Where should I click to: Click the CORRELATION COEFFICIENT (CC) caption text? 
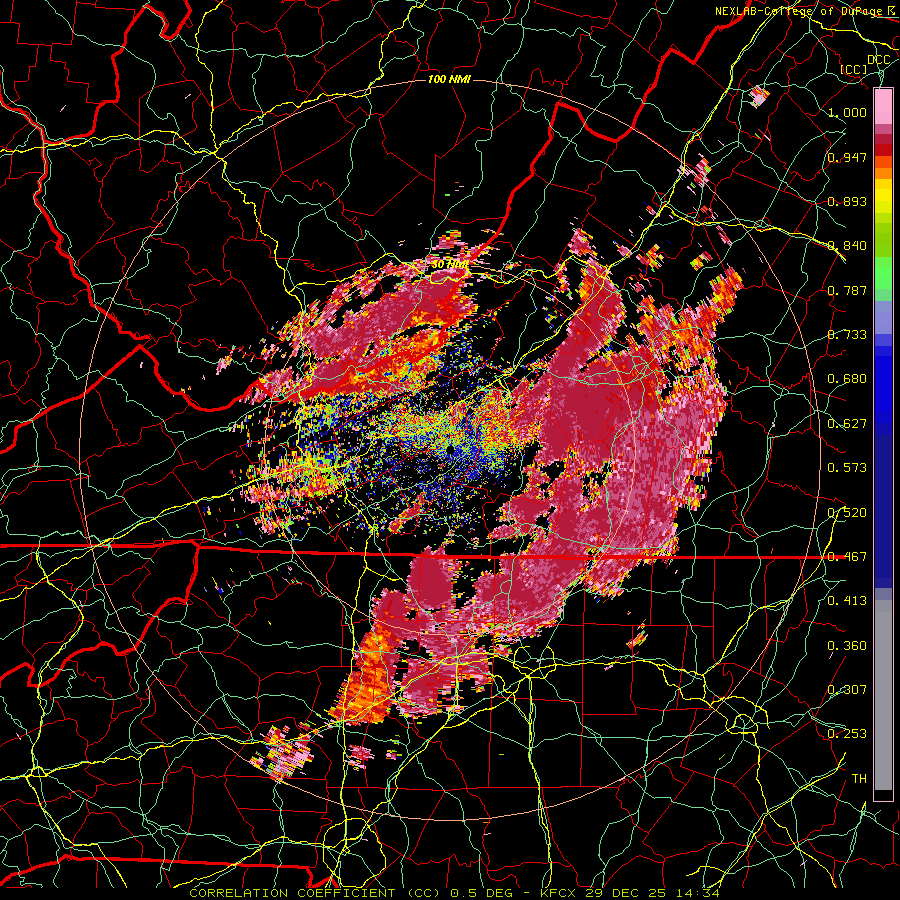315,893
